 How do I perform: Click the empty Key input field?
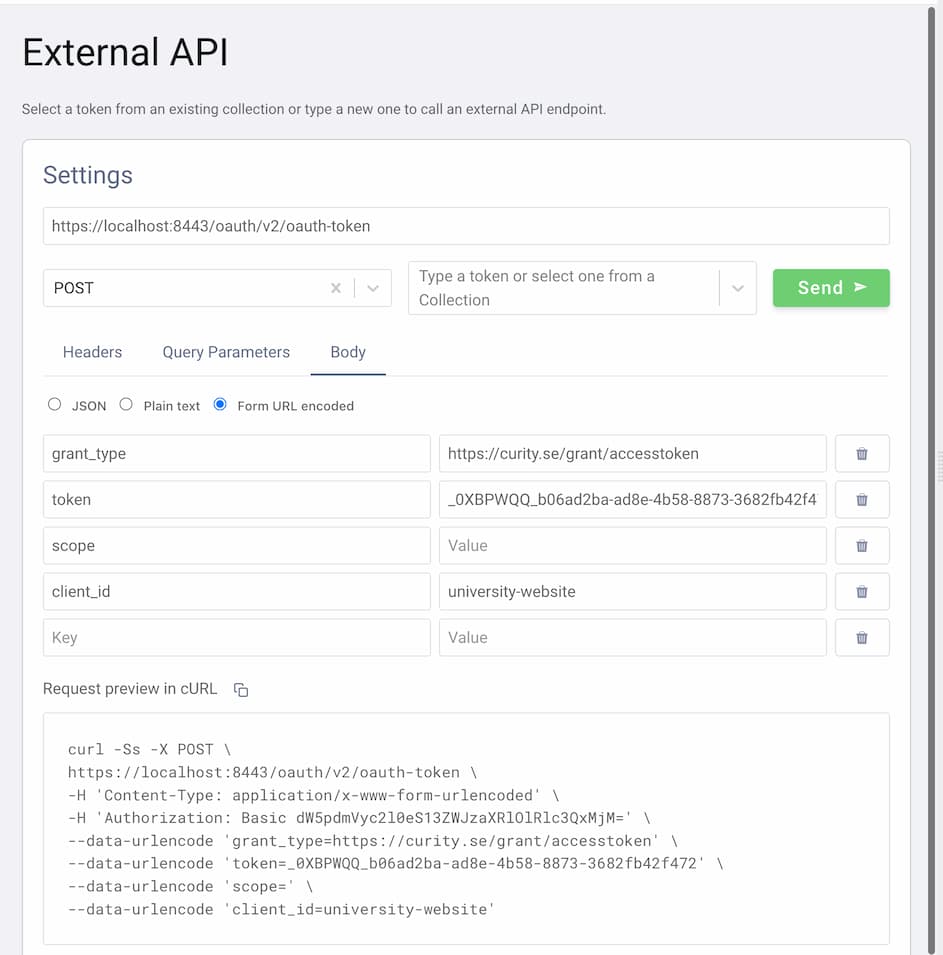click(236, 637)
